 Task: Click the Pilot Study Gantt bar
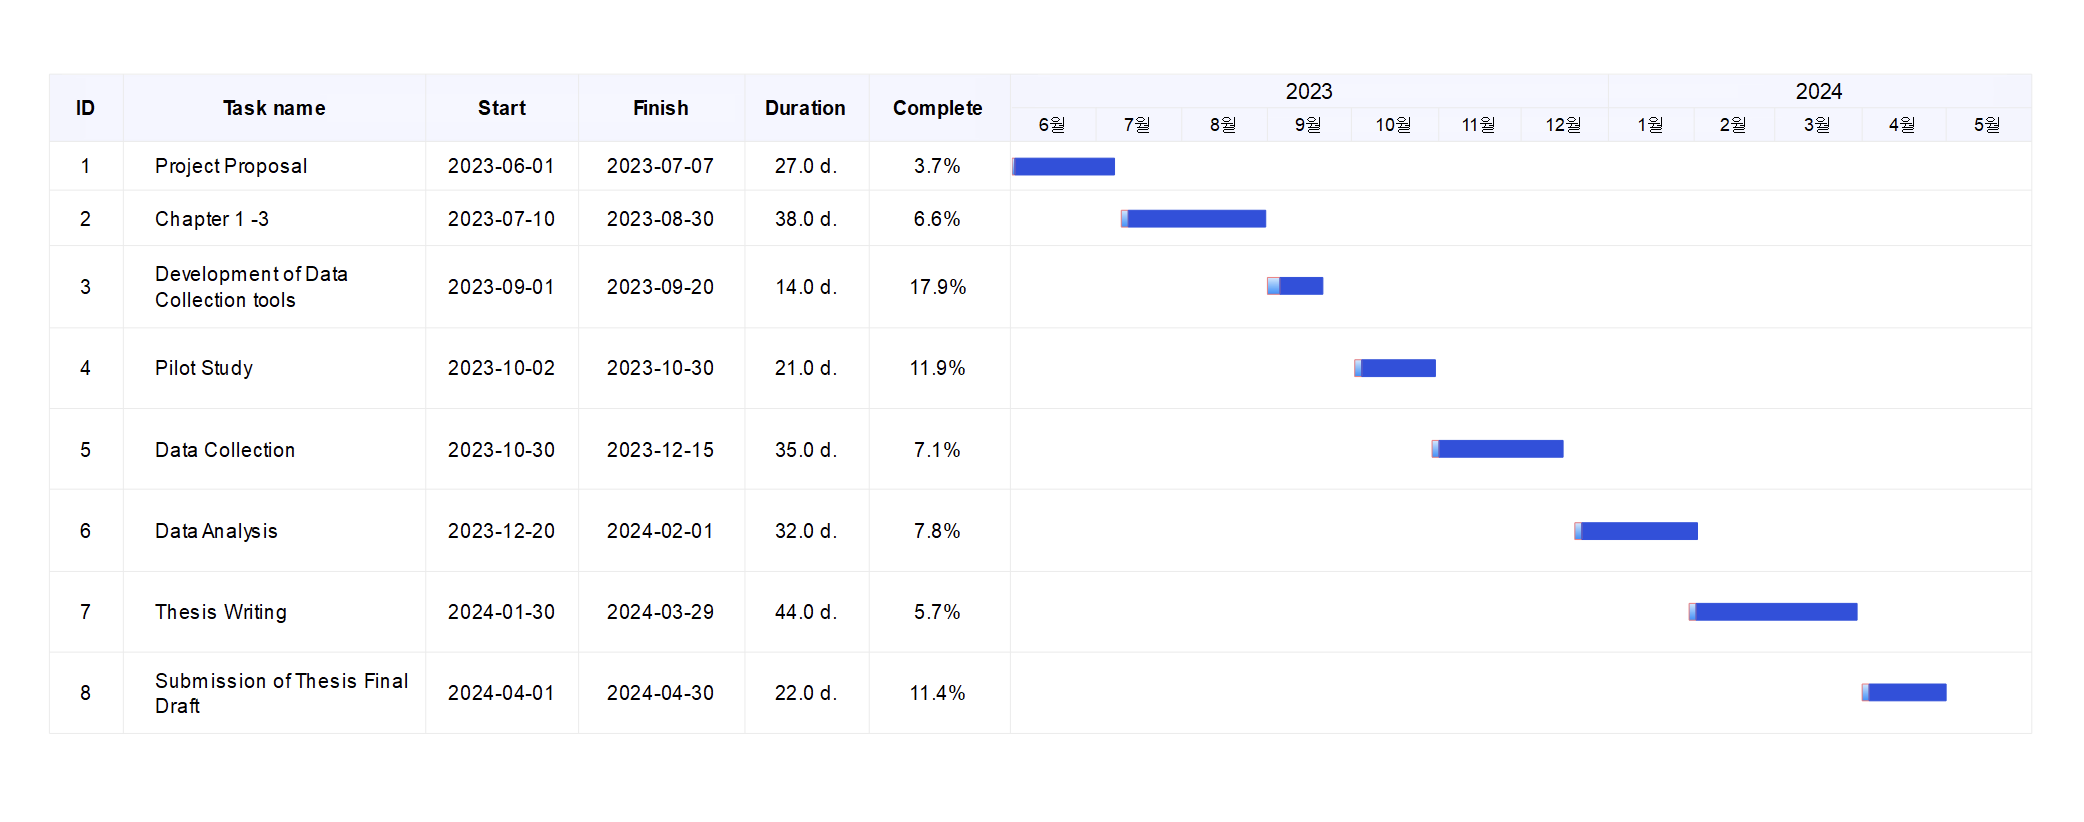click(x=1395, y=368)
